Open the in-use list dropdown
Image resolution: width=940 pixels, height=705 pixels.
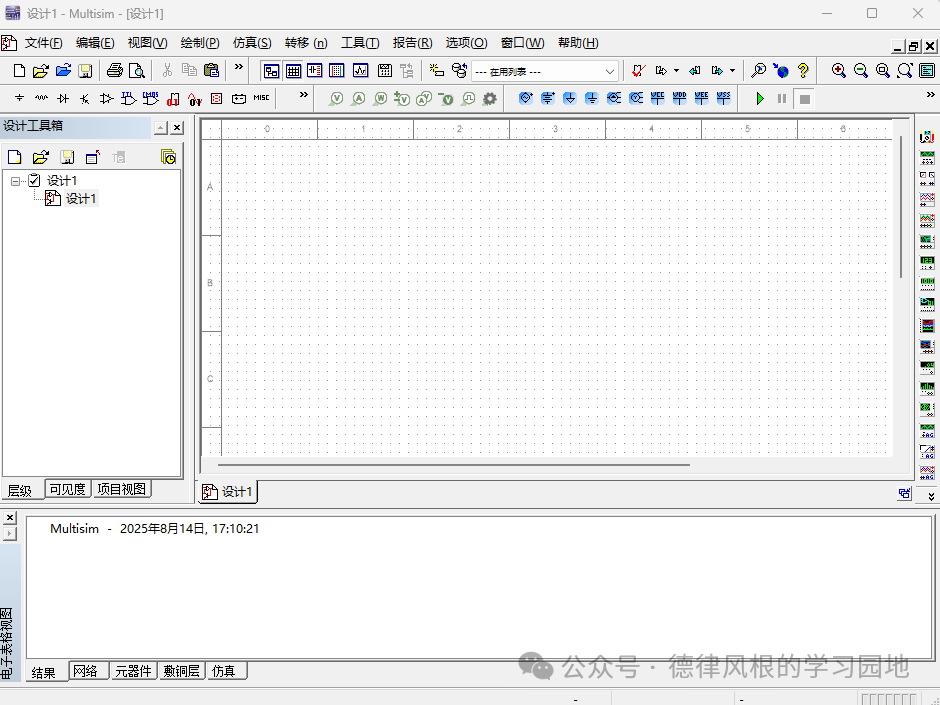610,71
